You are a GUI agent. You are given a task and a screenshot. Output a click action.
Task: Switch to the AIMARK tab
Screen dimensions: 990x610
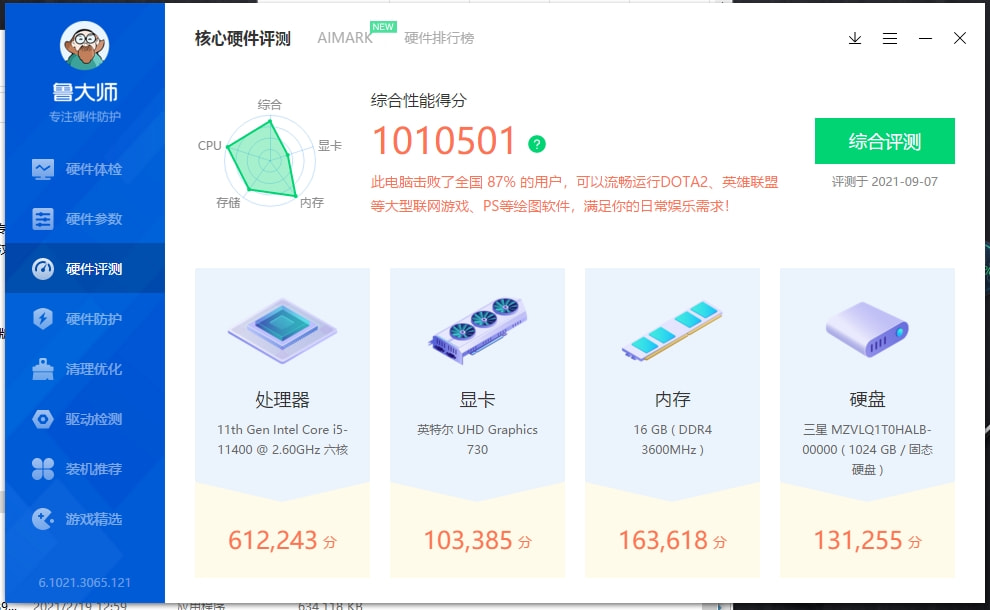point(344,38)
